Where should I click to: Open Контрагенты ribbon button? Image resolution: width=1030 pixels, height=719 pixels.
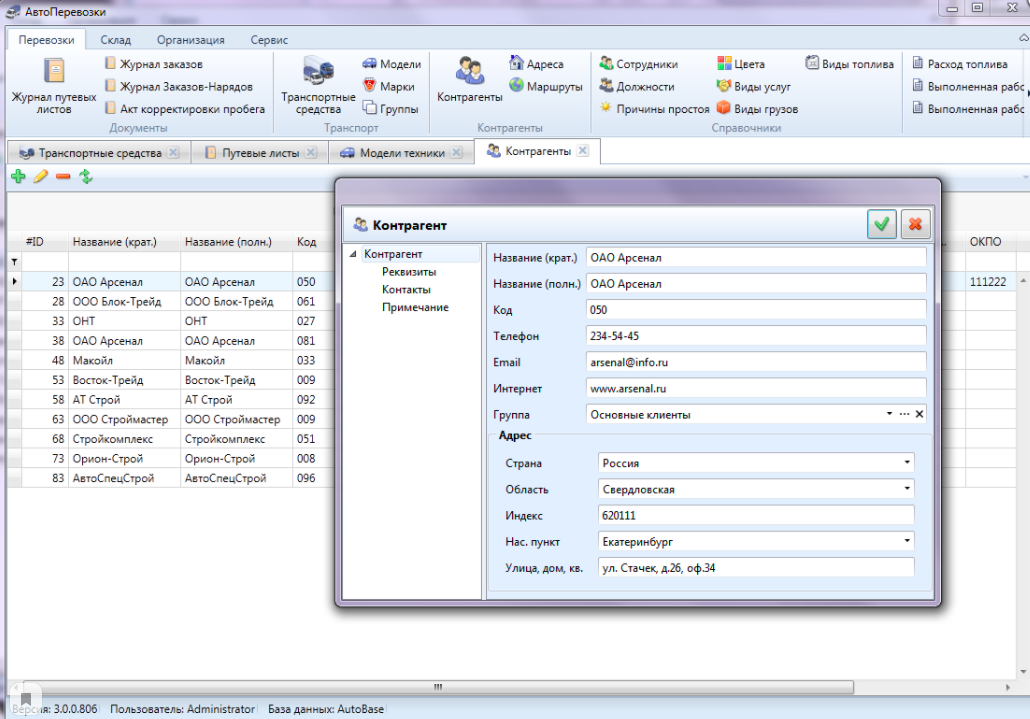point(470,79)
